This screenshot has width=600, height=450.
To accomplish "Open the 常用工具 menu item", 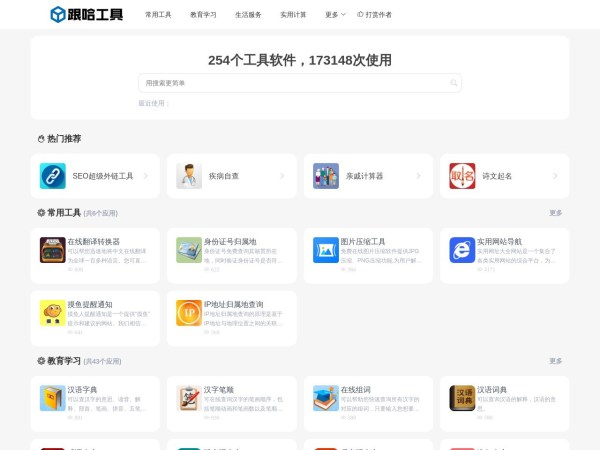I will coord(158,15).
